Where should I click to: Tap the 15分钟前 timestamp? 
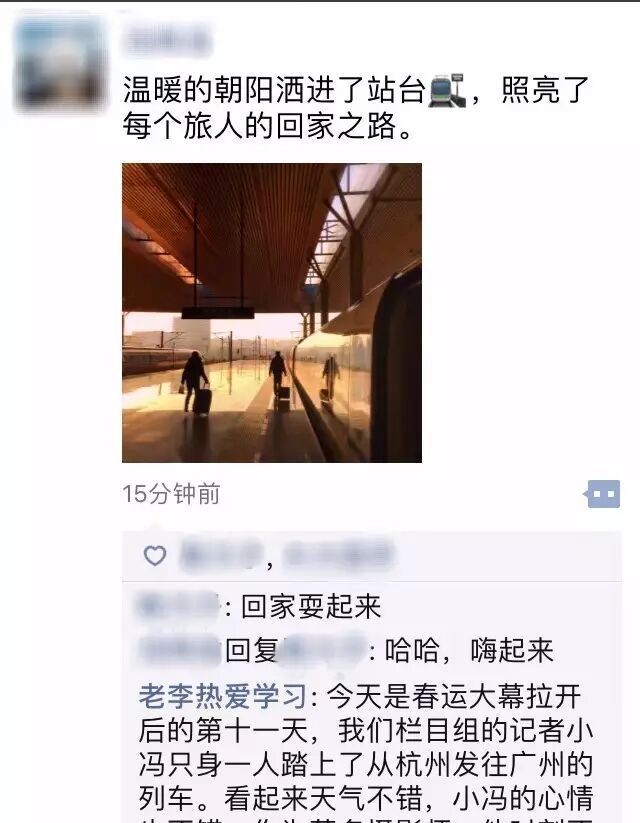[x=171, y=494]
